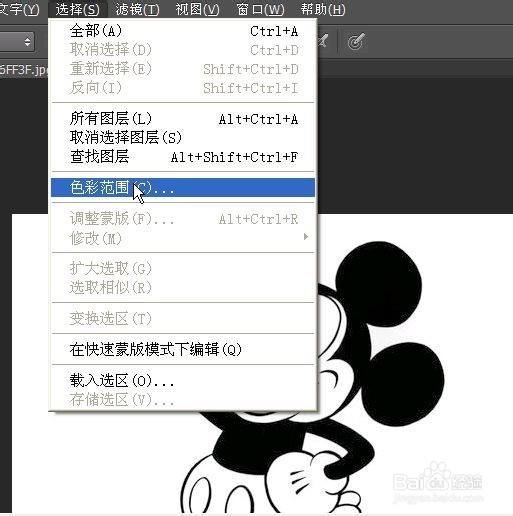Screen dimensions: 513x516
Task: Choose 查找图层 menu entry
Action: click(x=183, y=157)
